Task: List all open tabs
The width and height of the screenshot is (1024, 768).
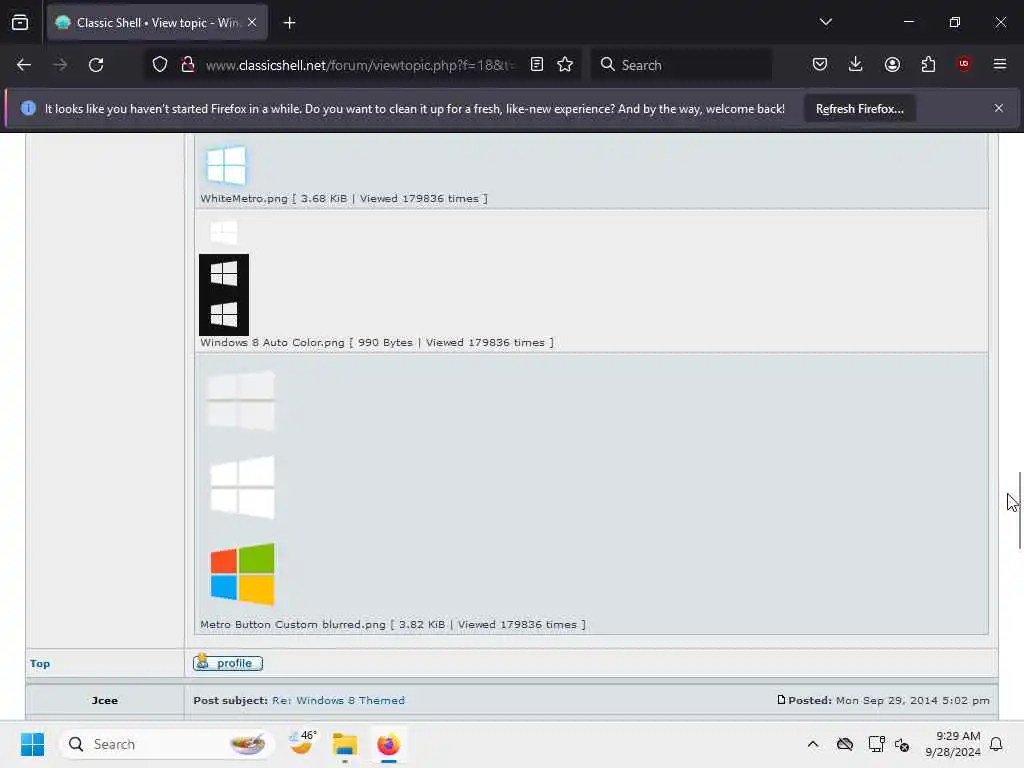Action: [x=825, y=22]
